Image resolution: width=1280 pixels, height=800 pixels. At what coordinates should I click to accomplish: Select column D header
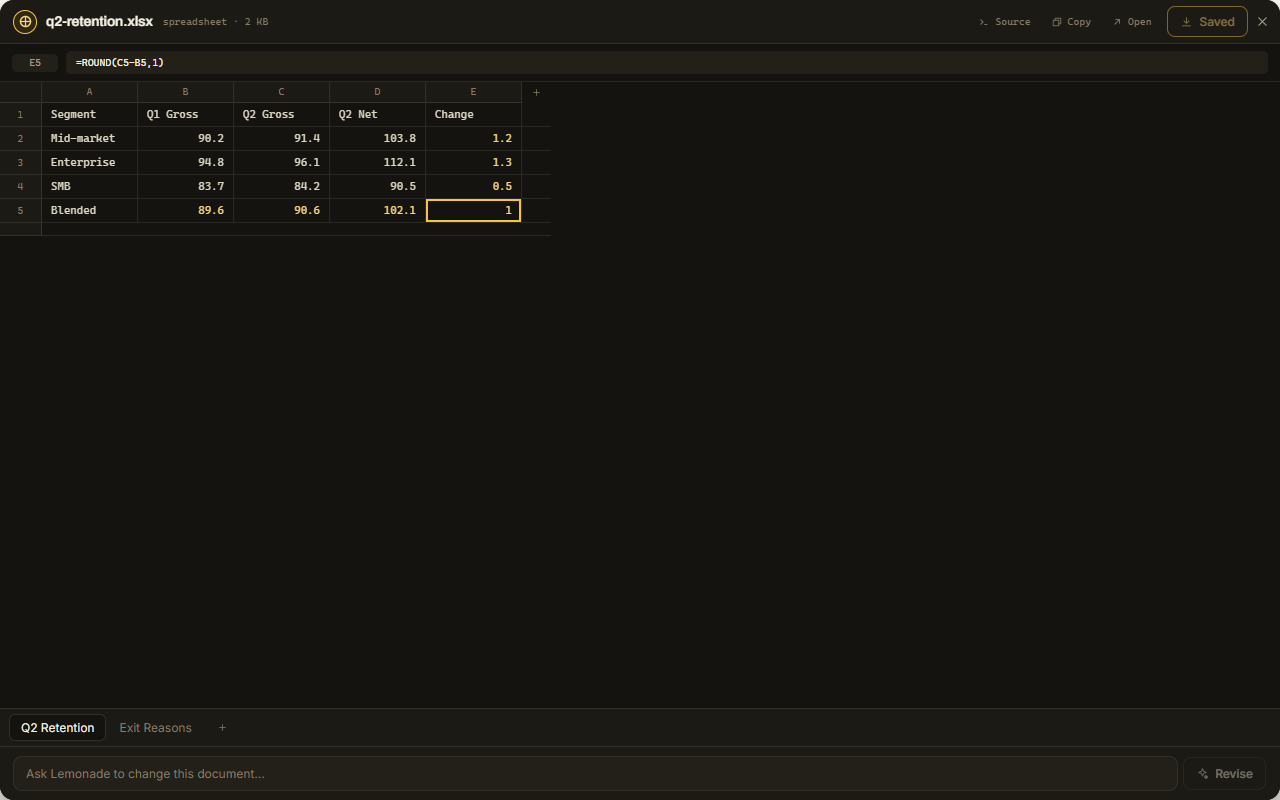[x=377, y=92]
